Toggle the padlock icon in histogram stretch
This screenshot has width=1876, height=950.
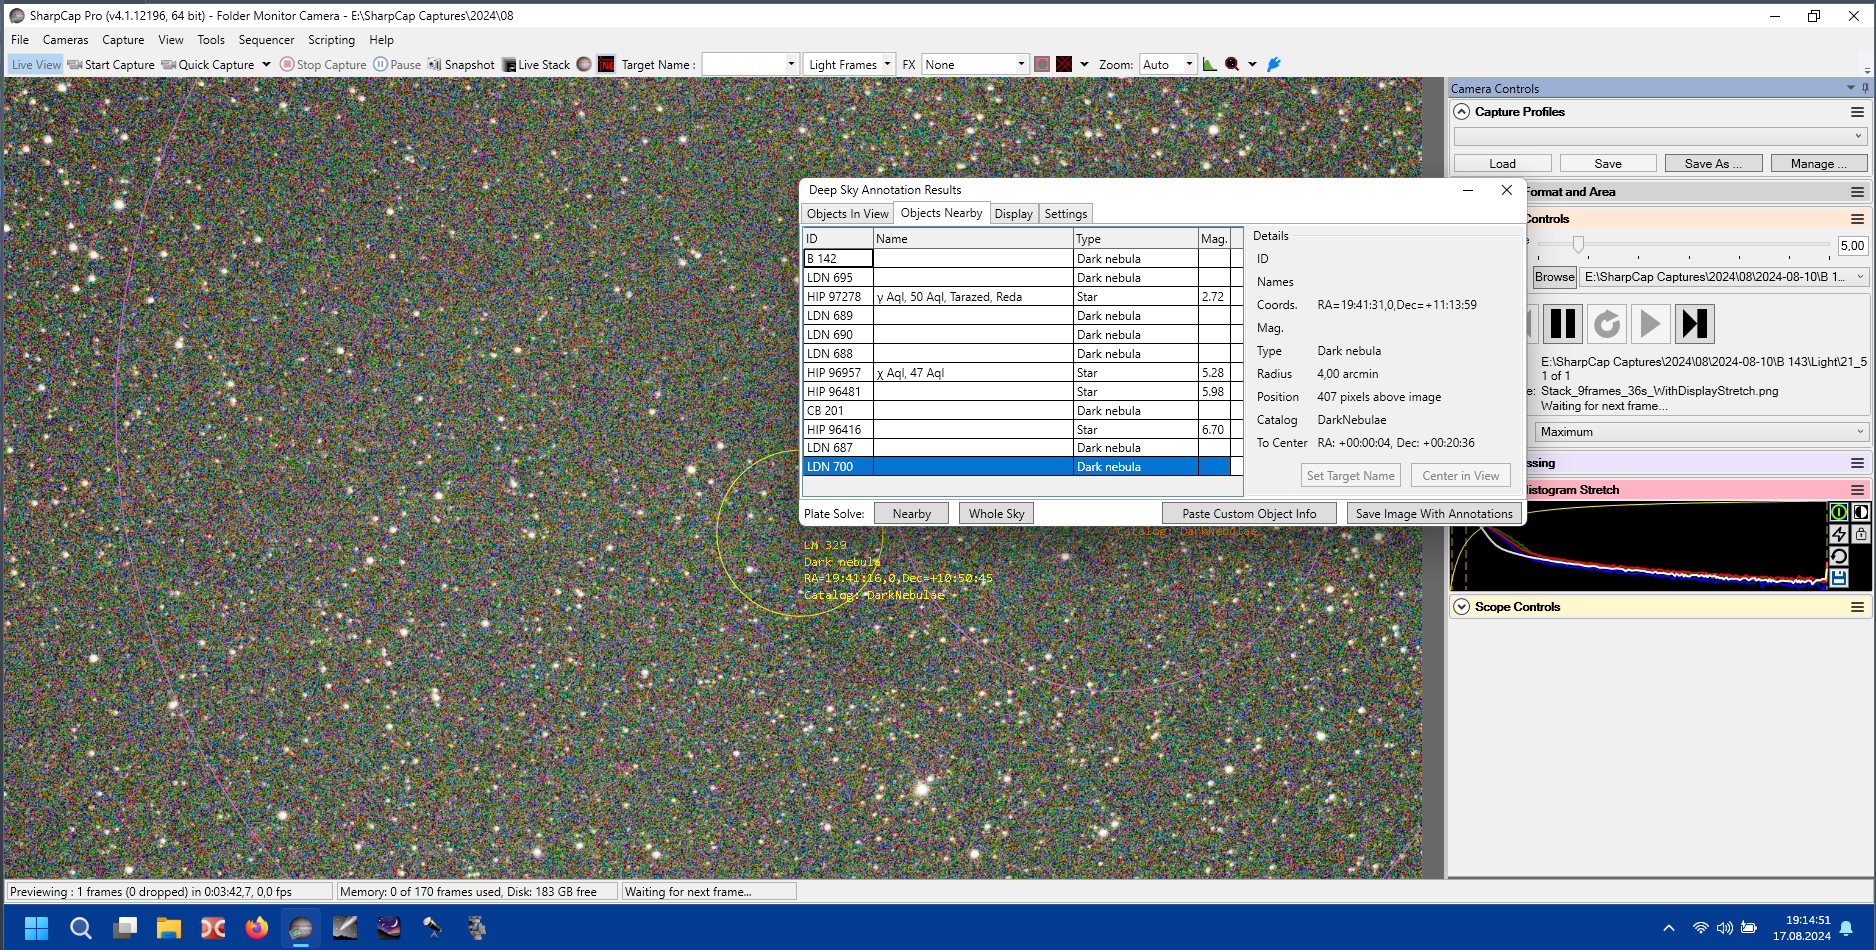pos(1861,534)
